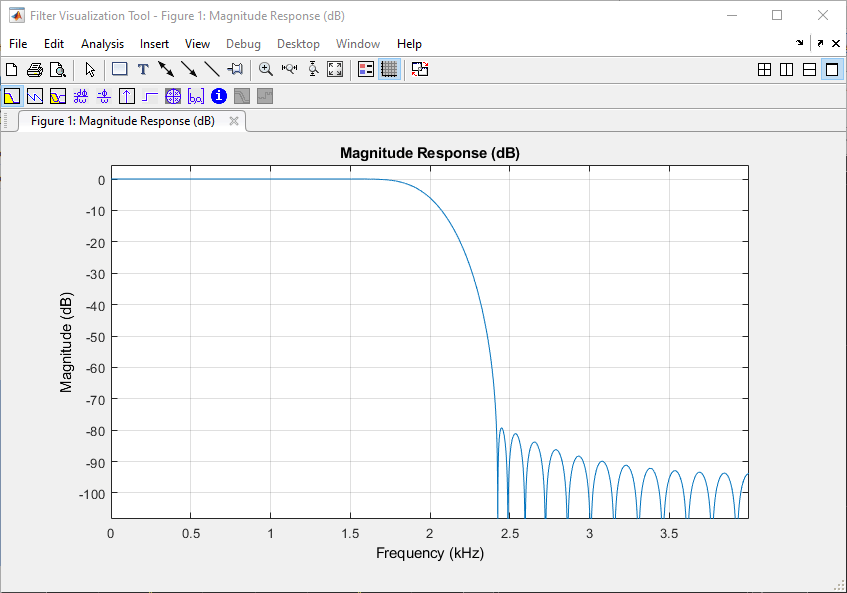This screenshot has height=593, width=847.
Task: Select the Edit Plot arrow pointer tool
Action: [90, 70]
